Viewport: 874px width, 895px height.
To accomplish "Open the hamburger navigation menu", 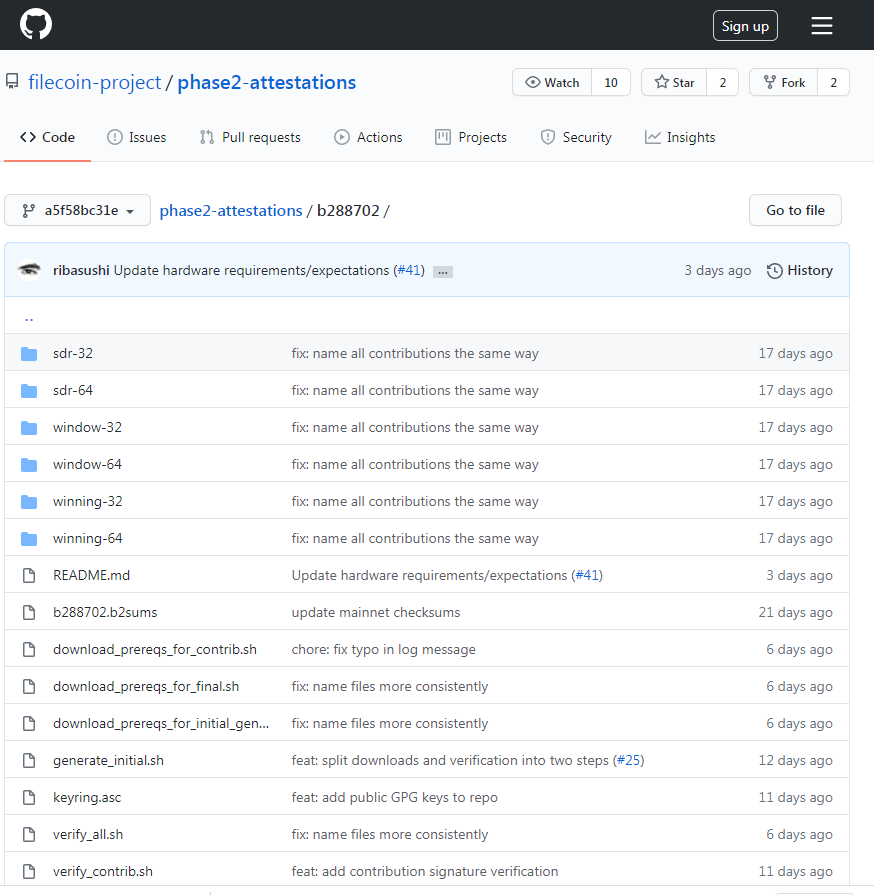I will (x=821, y=26).
